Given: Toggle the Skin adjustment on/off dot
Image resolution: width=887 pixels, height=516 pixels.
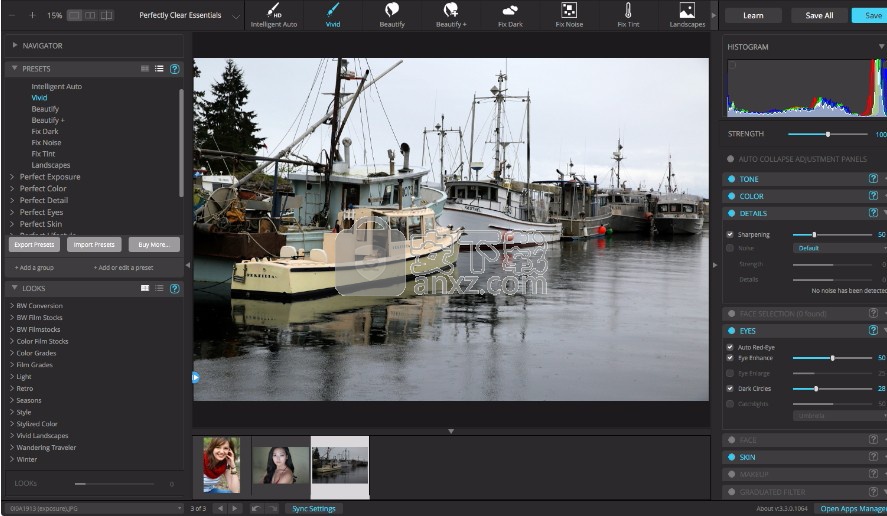Looking at the screenshot, I should pos(731,457).
